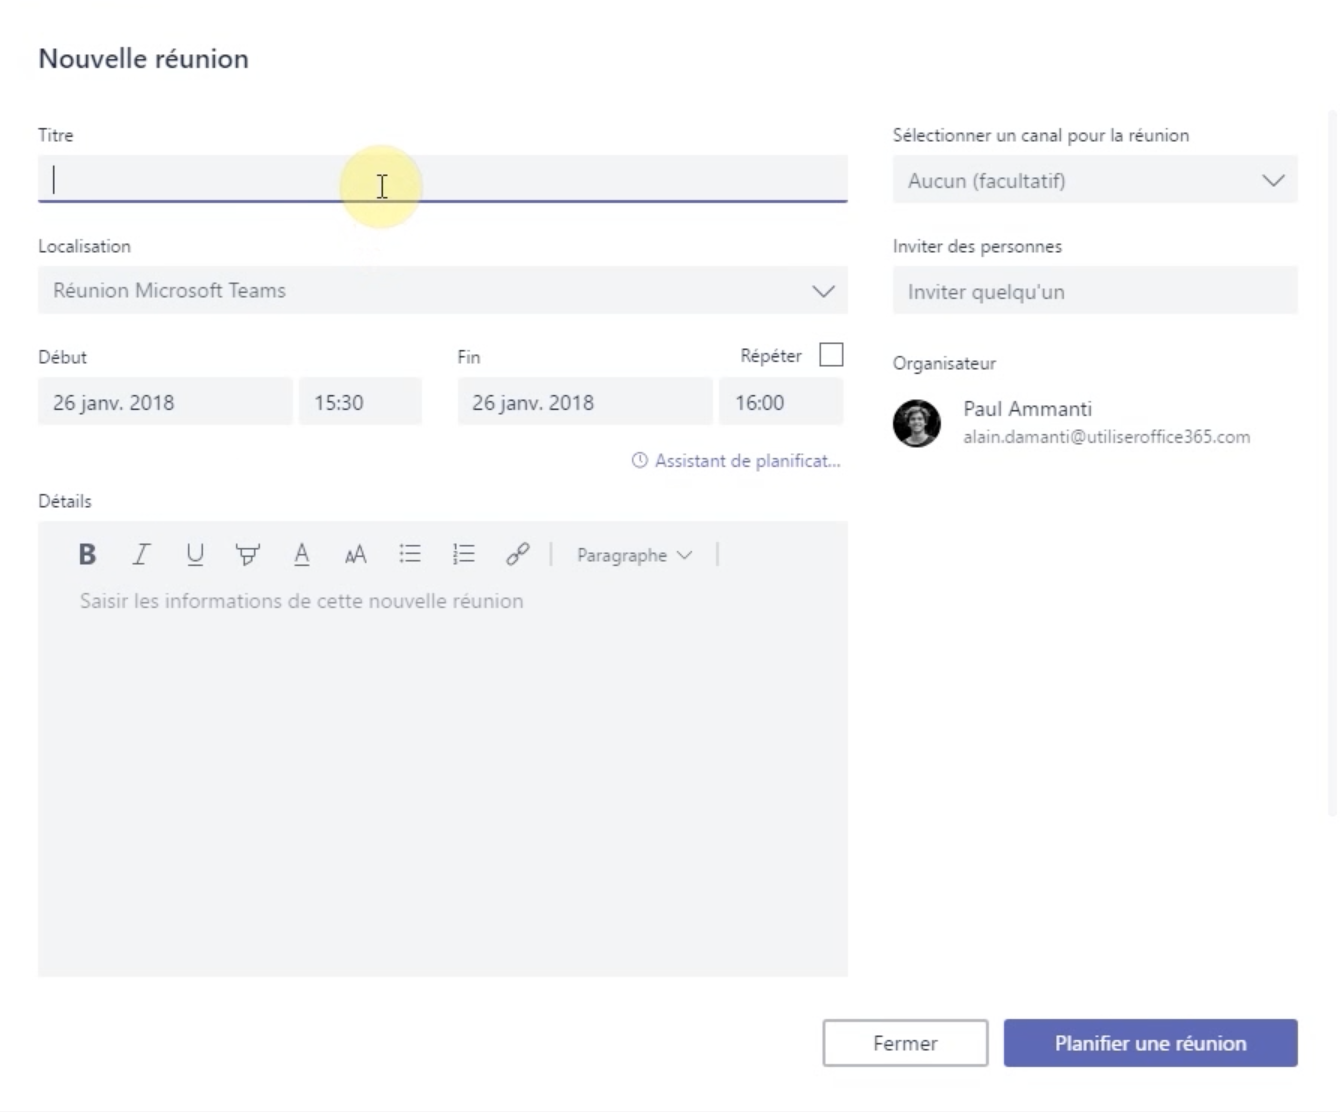Open the Paragraphe style dropdown
This screenshot has height=1112, width=1340.
tap(634, 555)
